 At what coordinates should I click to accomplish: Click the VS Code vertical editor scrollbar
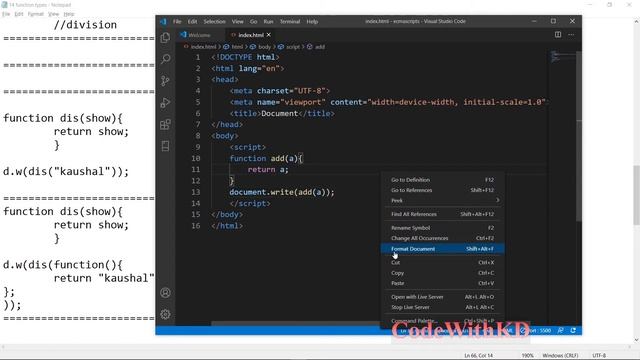(x=579, y=137)
